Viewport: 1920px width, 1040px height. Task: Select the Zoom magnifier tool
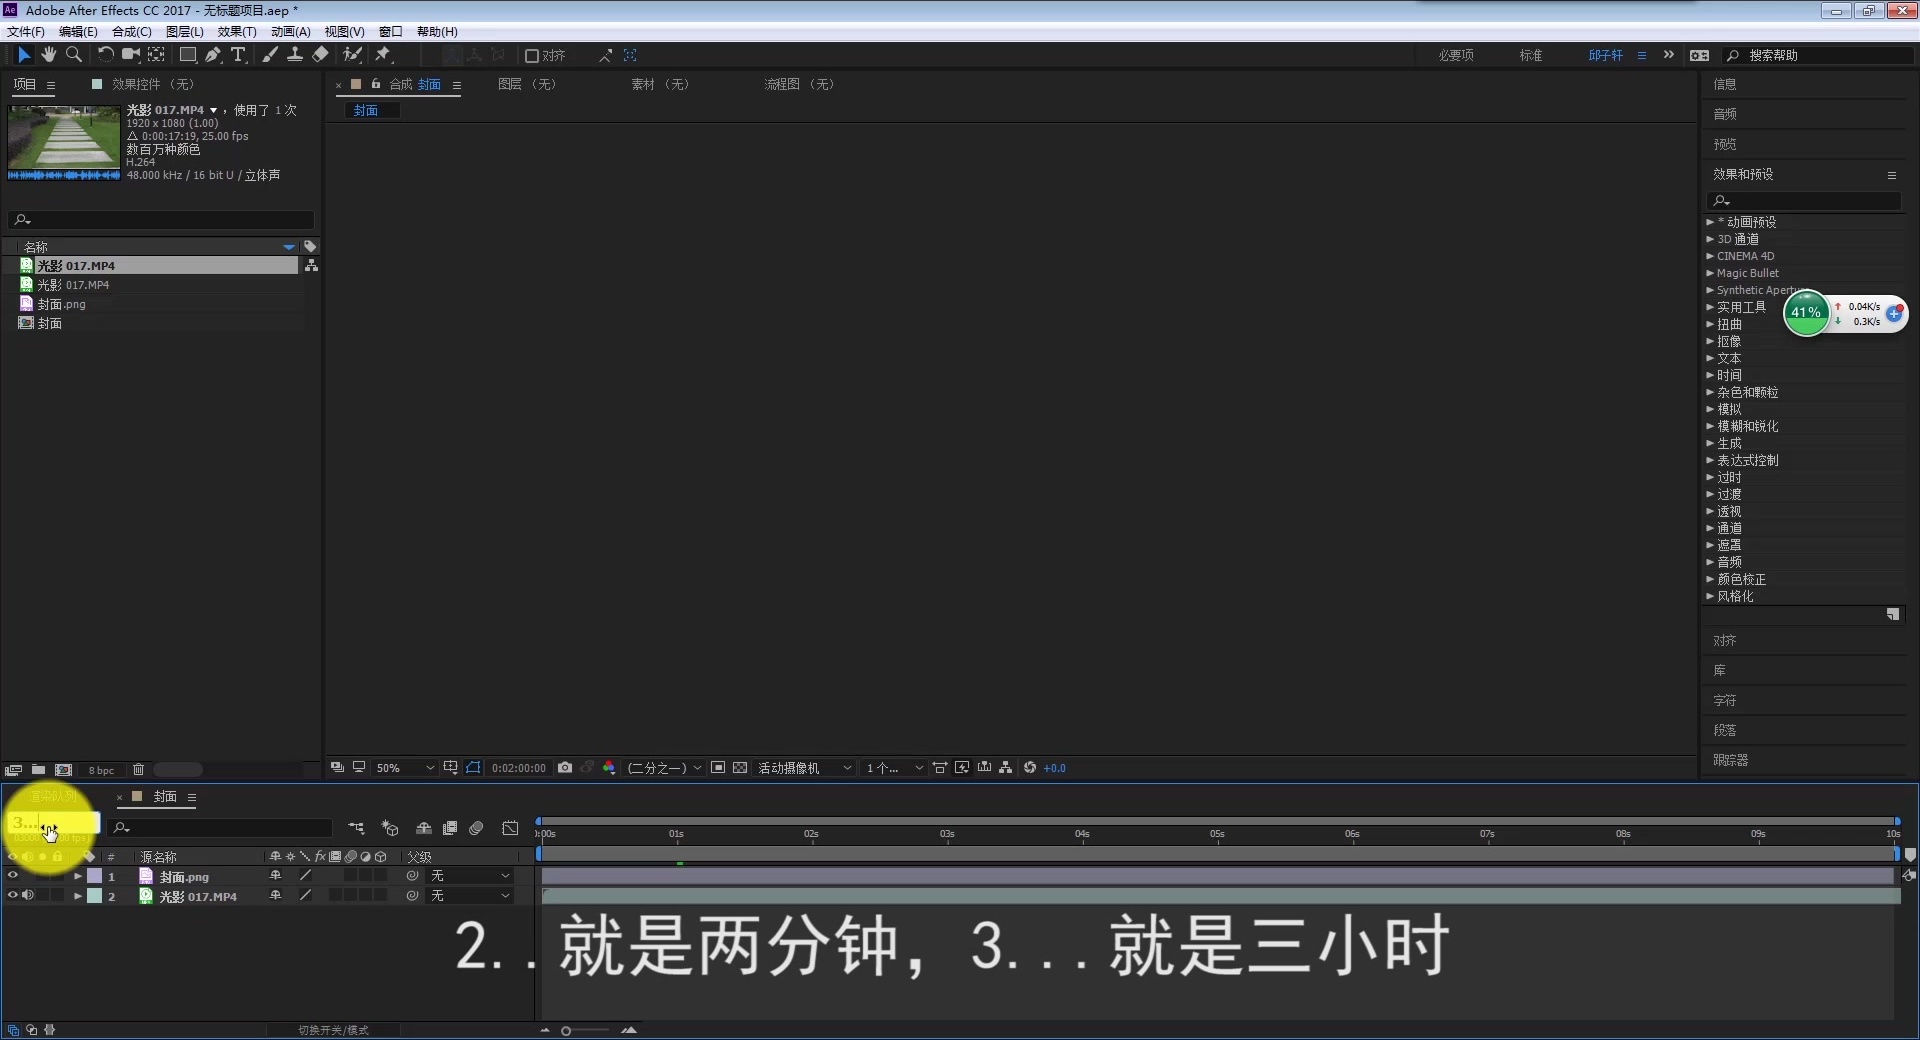(x=73, y=55)
